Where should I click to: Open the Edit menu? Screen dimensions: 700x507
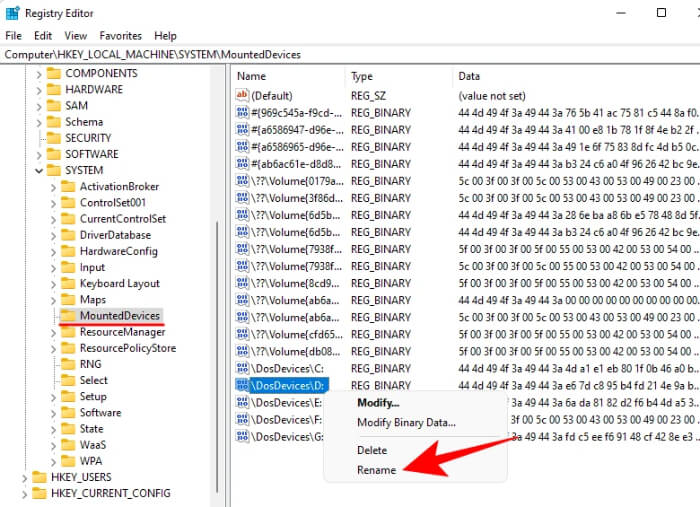click(x=43, y=36)
